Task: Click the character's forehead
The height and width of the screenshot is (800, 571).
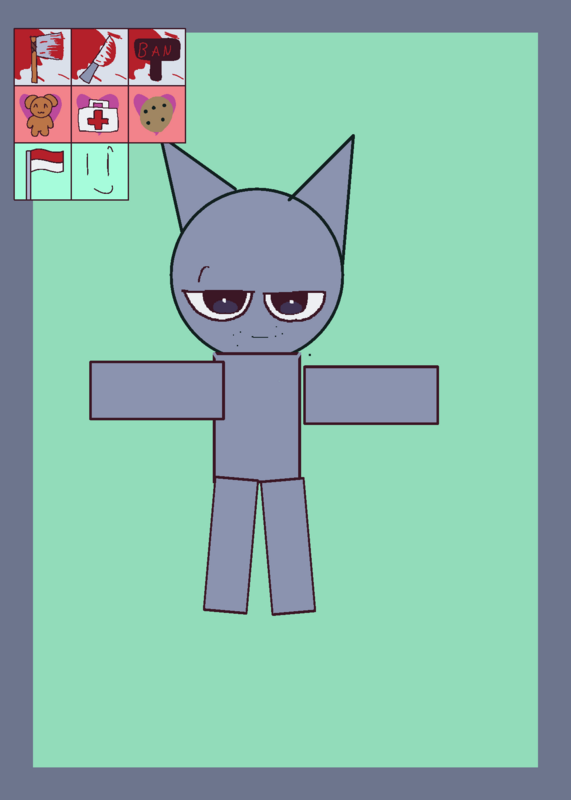Action: coord(257,240)
